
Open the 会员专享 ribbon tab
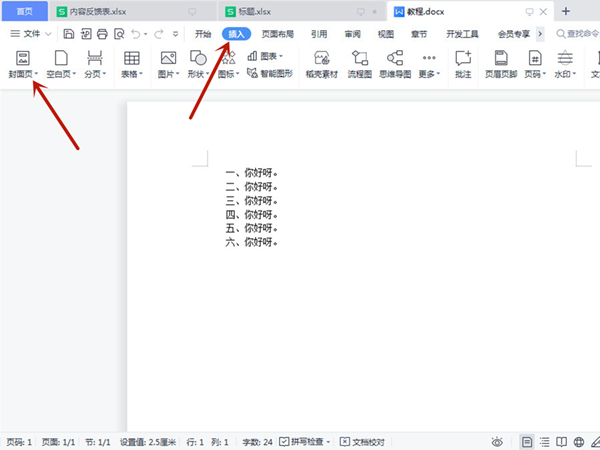tap(514, 34)
